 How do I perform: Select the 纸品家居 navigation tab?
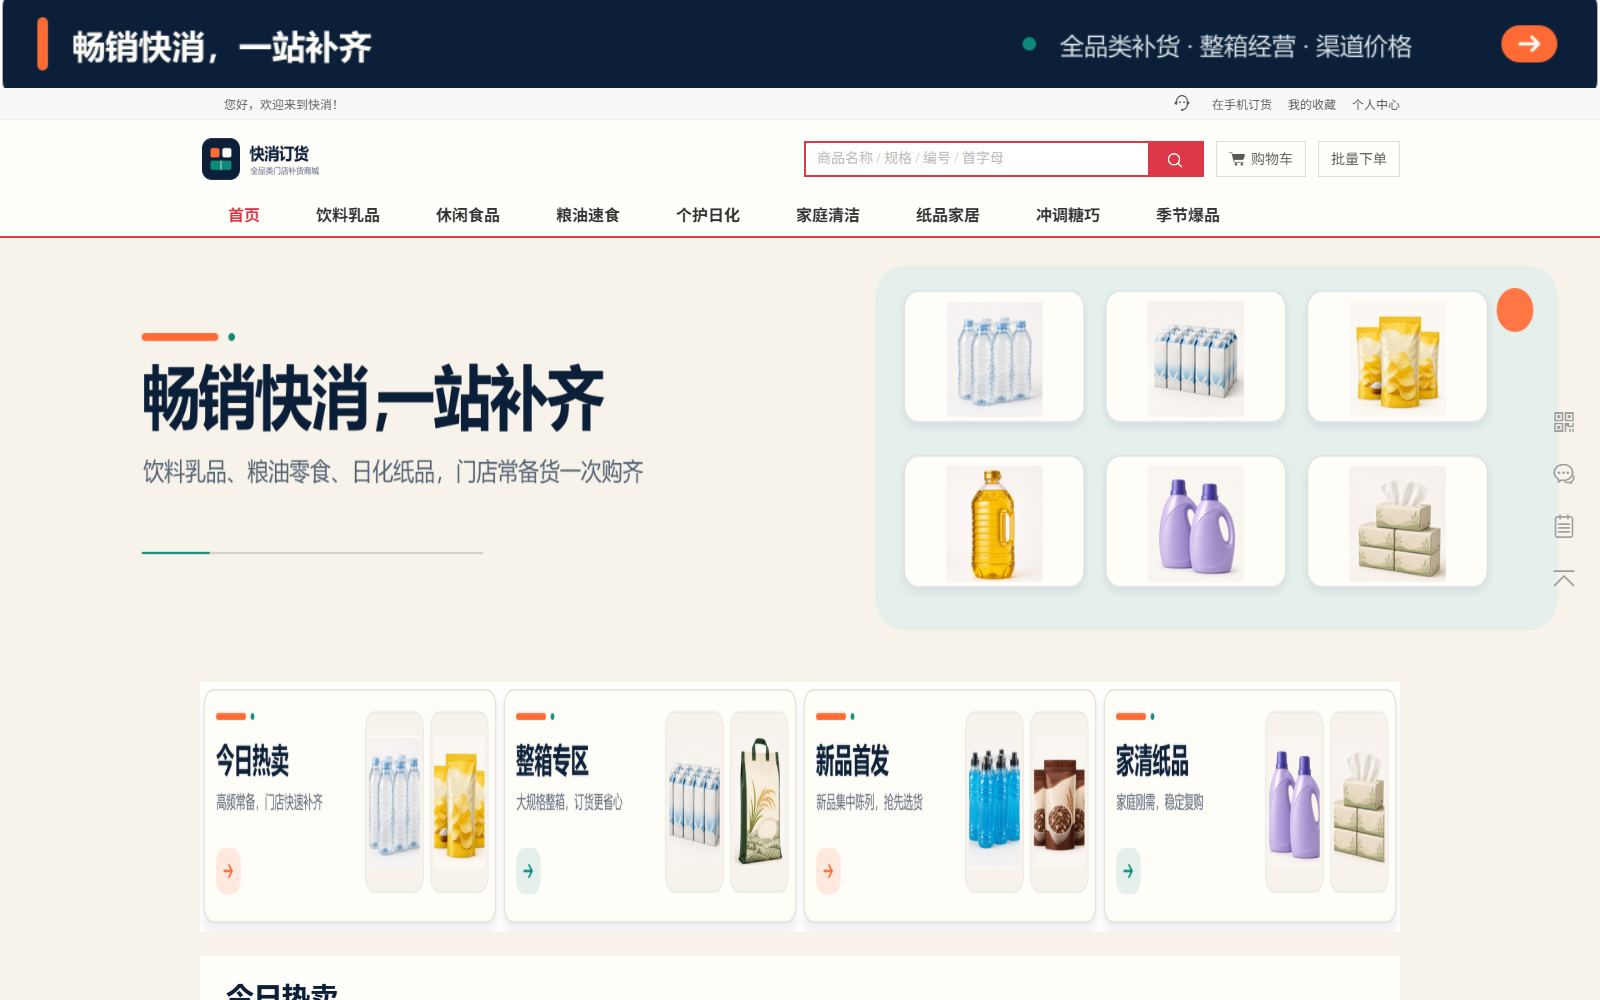[x=948, y=215]
